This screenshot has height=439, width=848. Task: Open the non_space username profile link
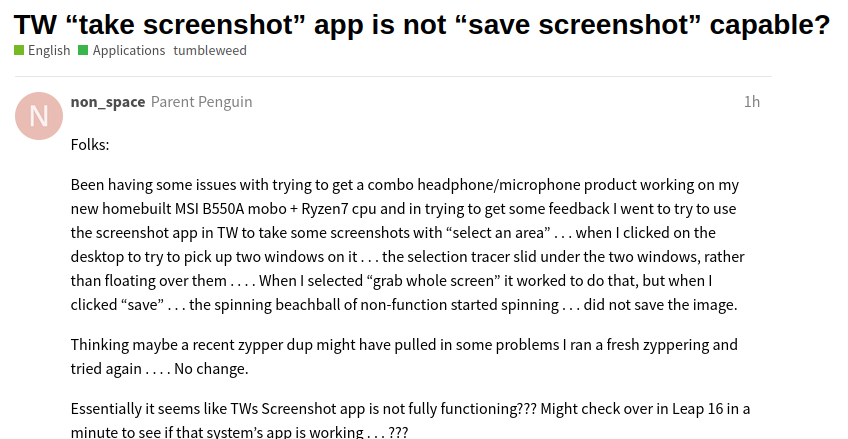[108, 102]
